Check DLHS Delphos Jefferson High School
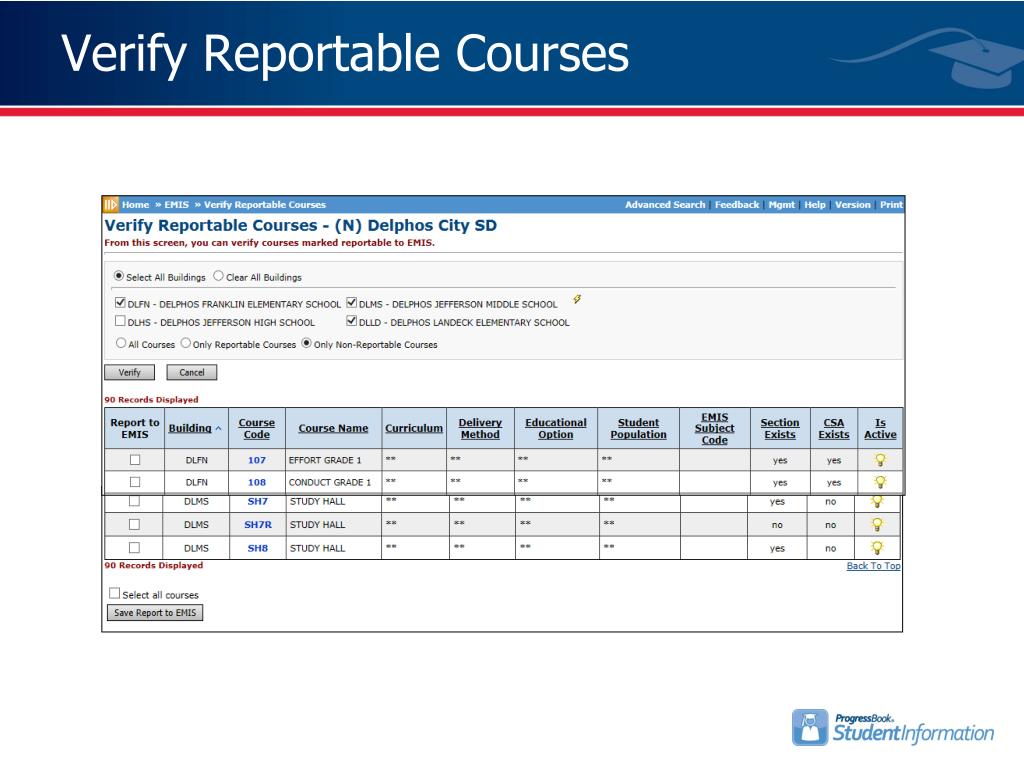 [x=120, y=321]
